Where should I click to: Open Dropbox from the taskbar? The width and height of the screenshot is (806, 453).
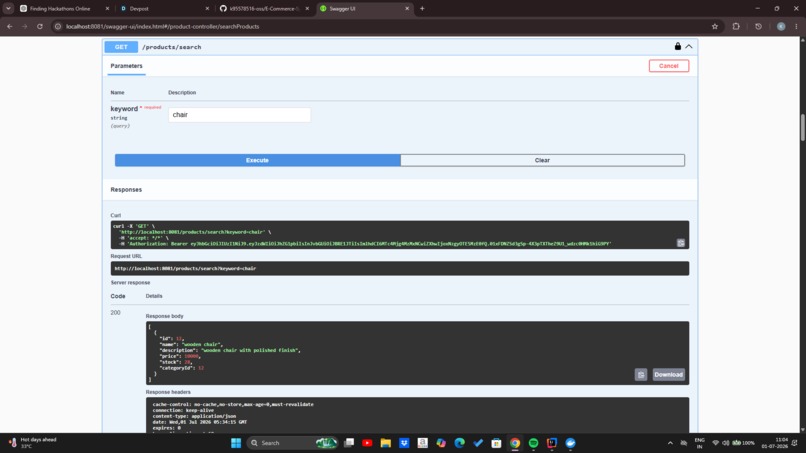[404, 443]
